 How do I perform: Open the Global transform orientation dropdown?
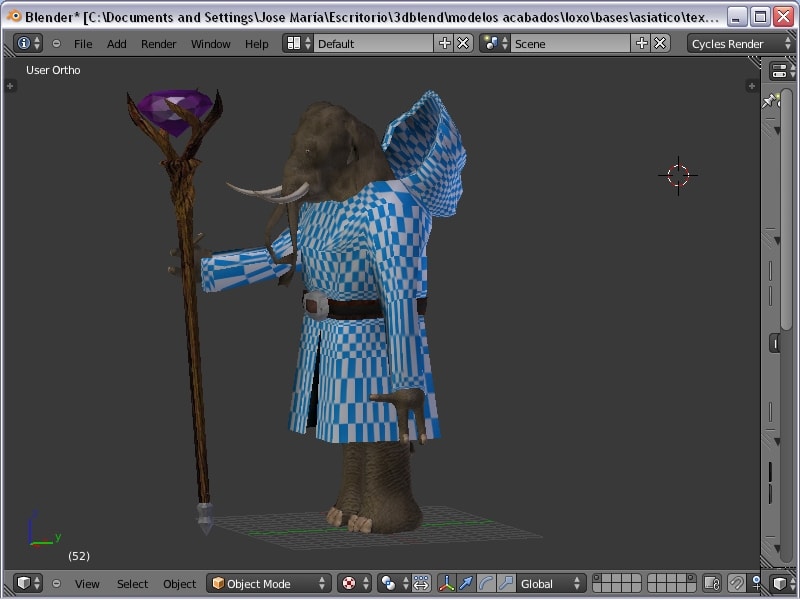click(x=552, y=583)
